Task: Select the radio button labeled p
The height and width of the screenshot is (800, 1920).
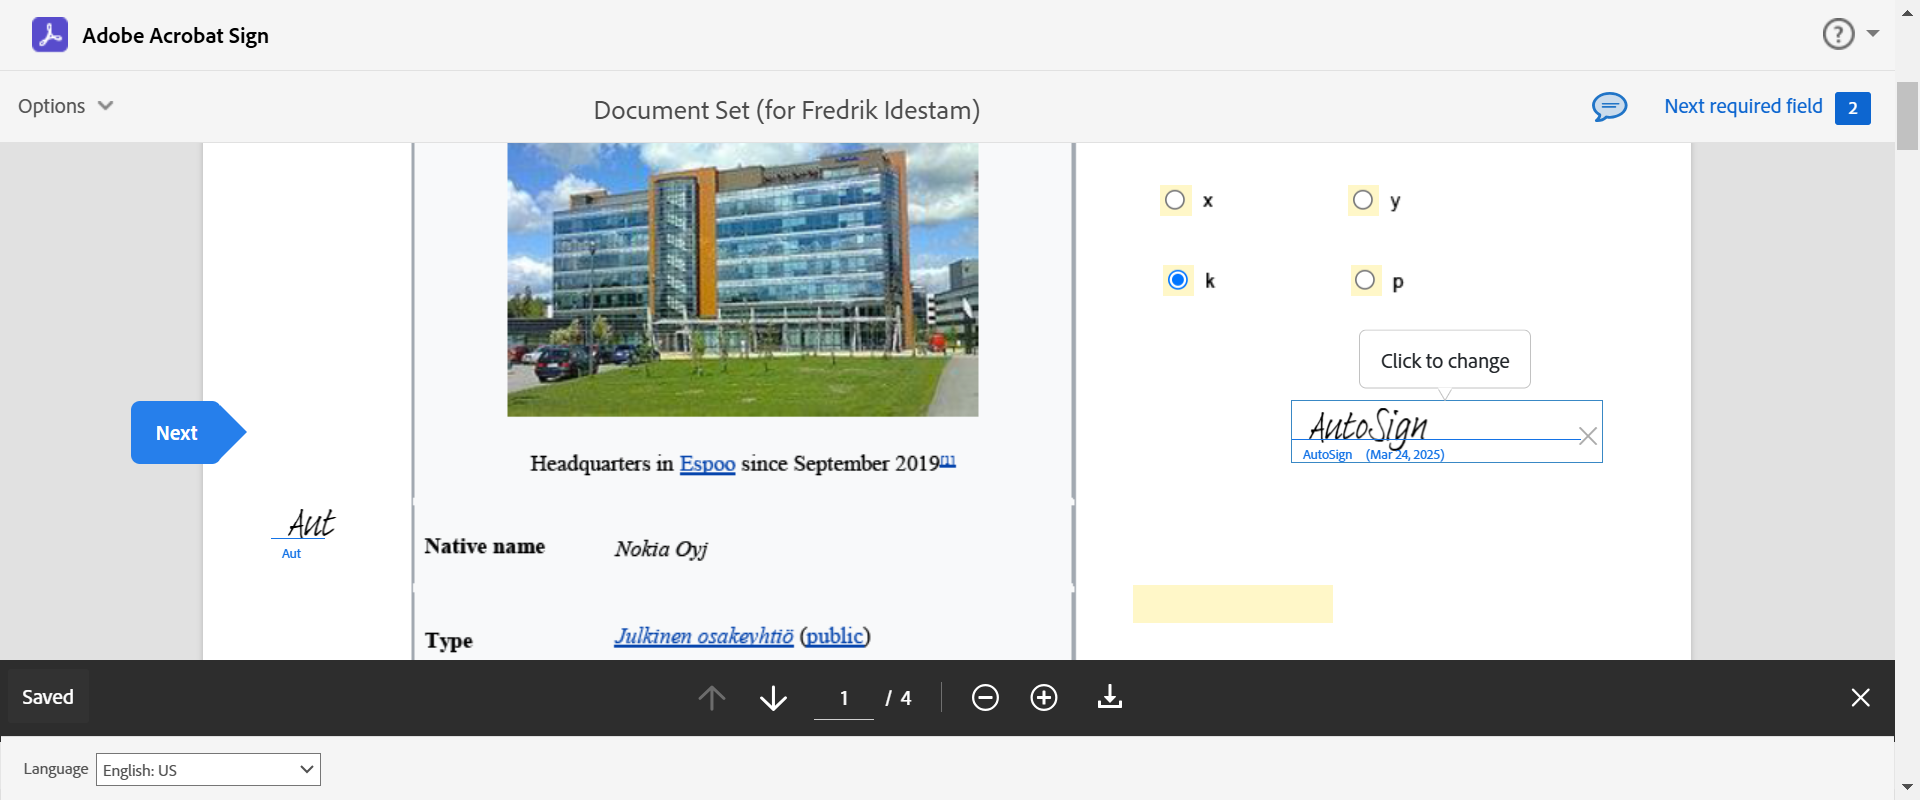Action: click(x=1365, y=280)
